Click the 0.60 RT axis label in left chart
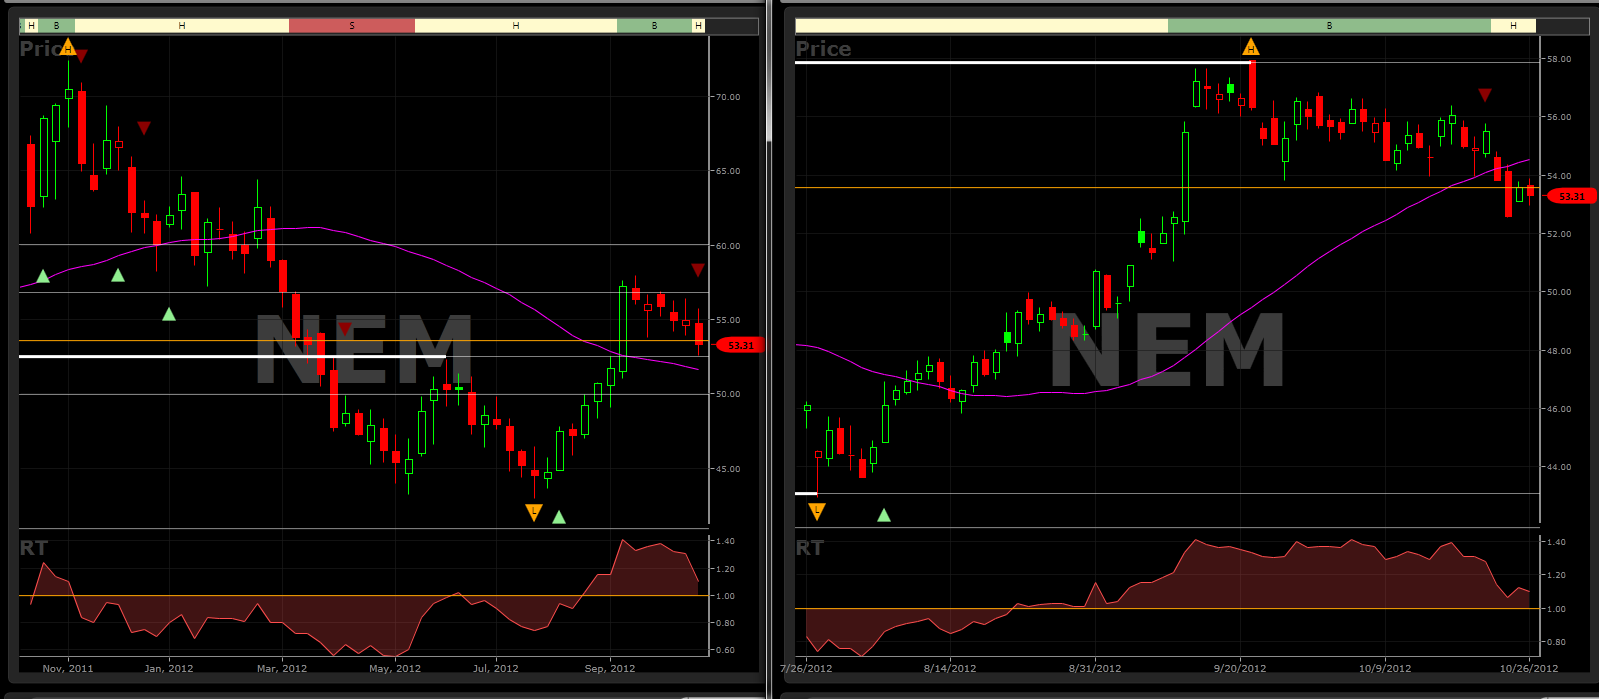The width and height of the screenshot is (1599, 699). click(727, 650)
